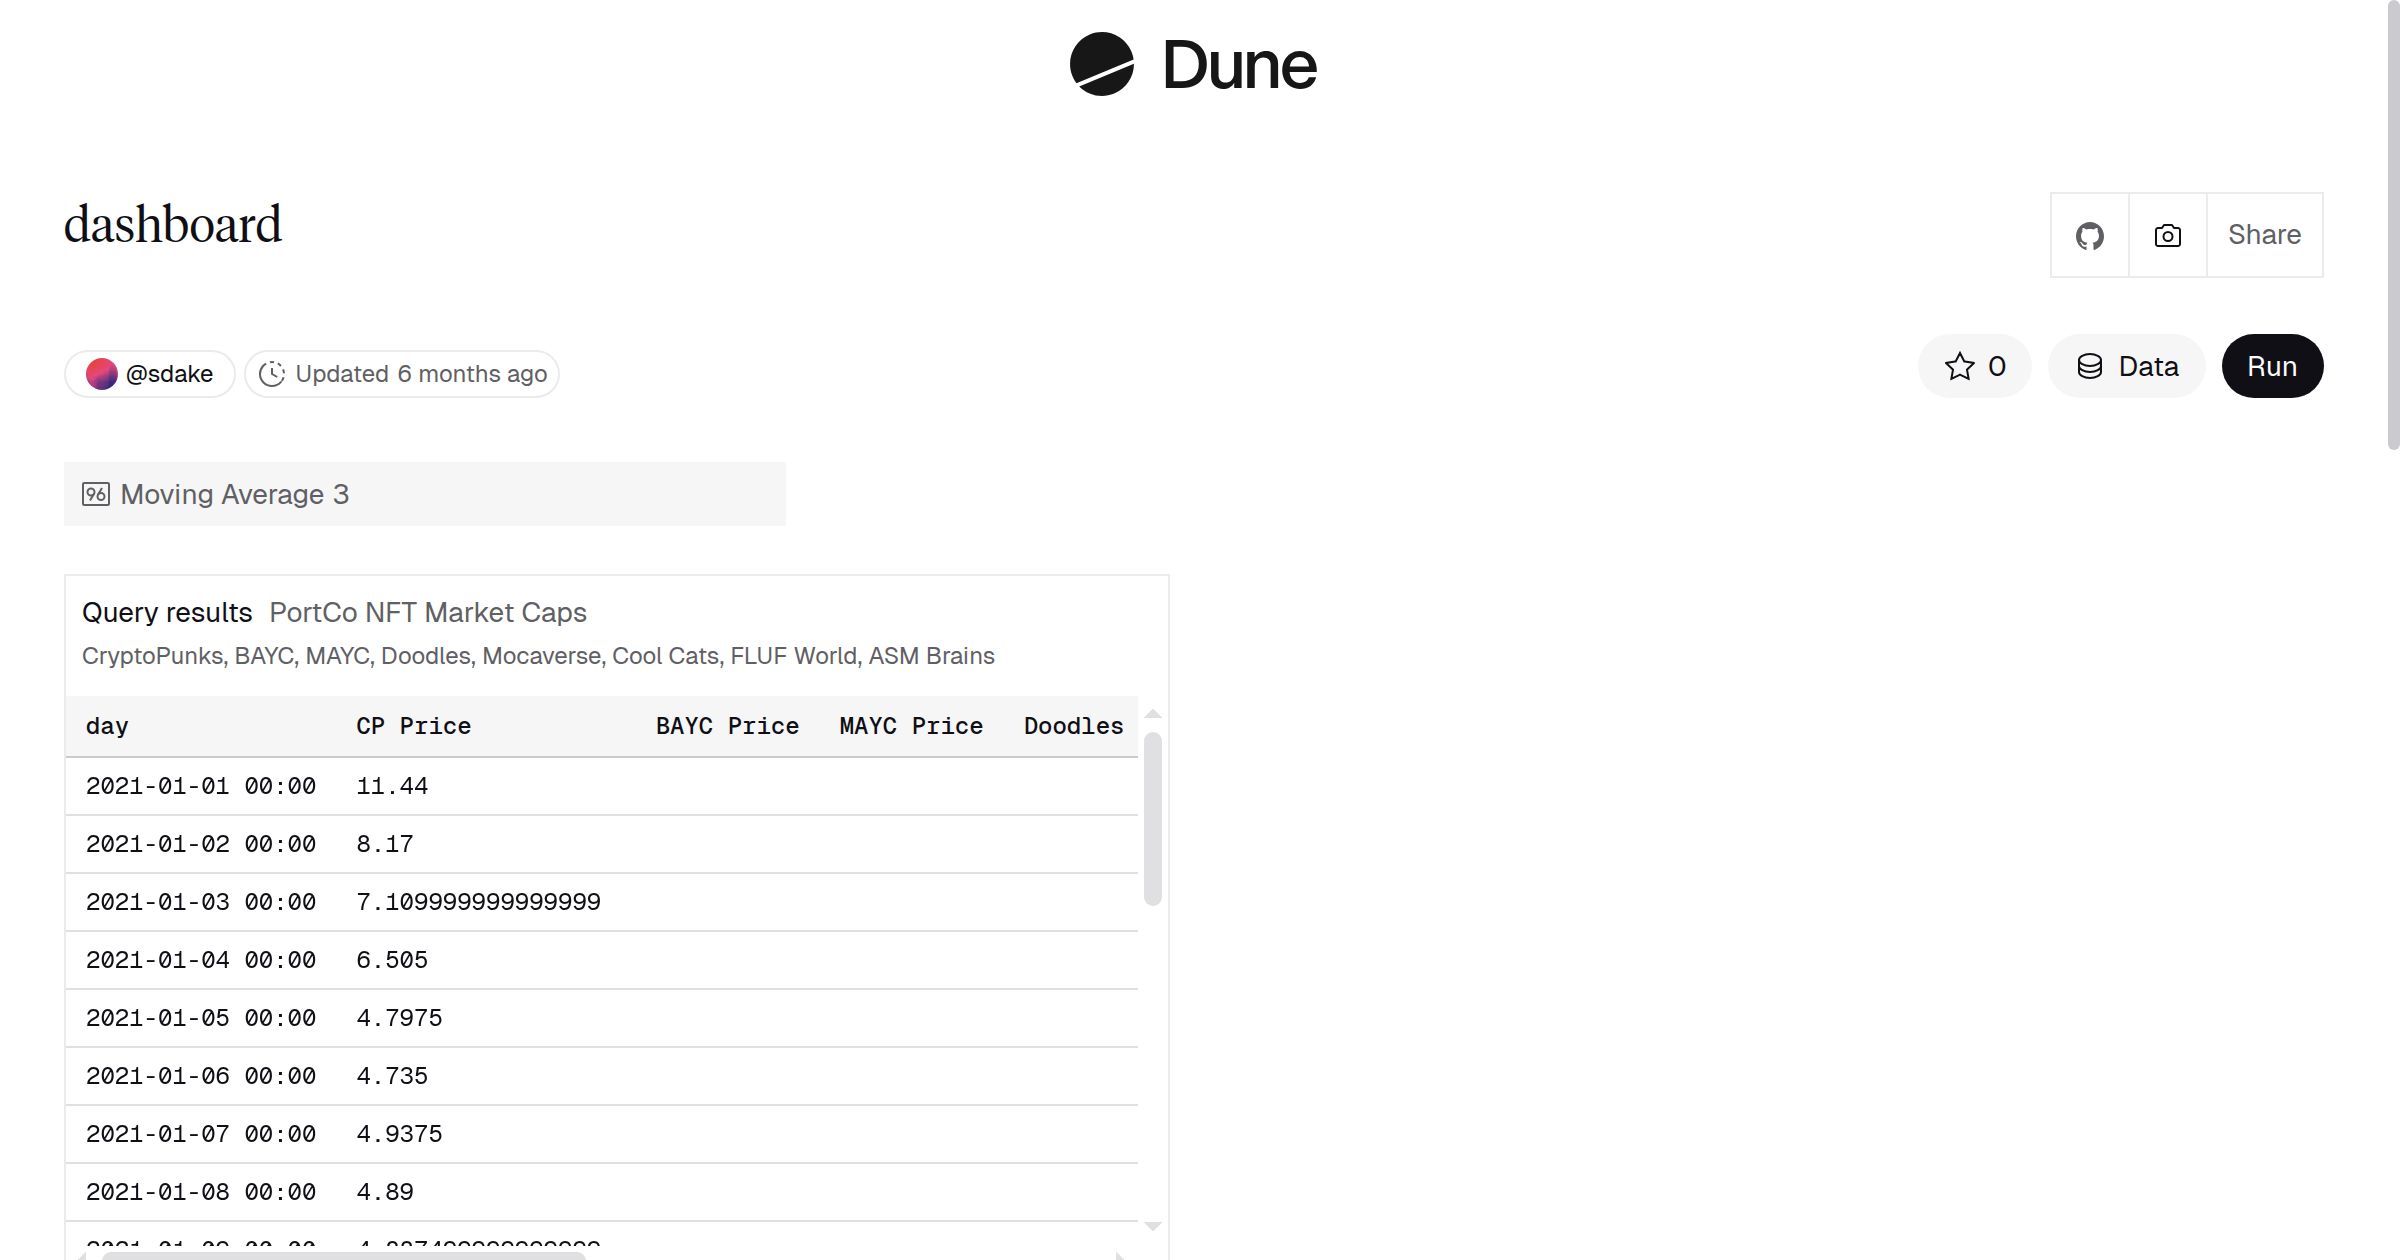Click the page vertical scrollbar
This screenshot has height=1260, width=2400.
pyautogui.click(x=2392, y=225)
